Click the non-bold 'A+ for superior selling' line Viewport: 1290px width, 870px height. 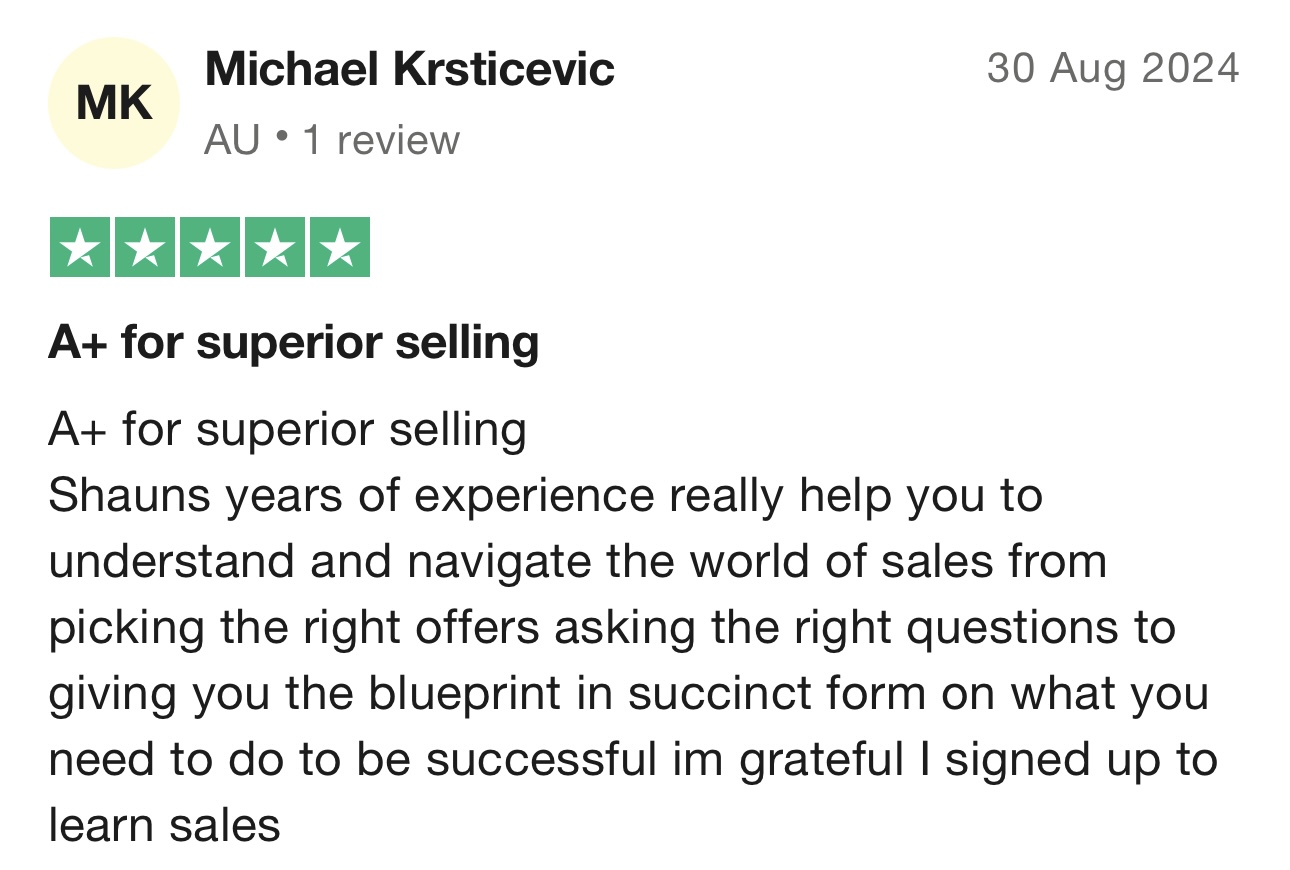(x=287, y=431)
